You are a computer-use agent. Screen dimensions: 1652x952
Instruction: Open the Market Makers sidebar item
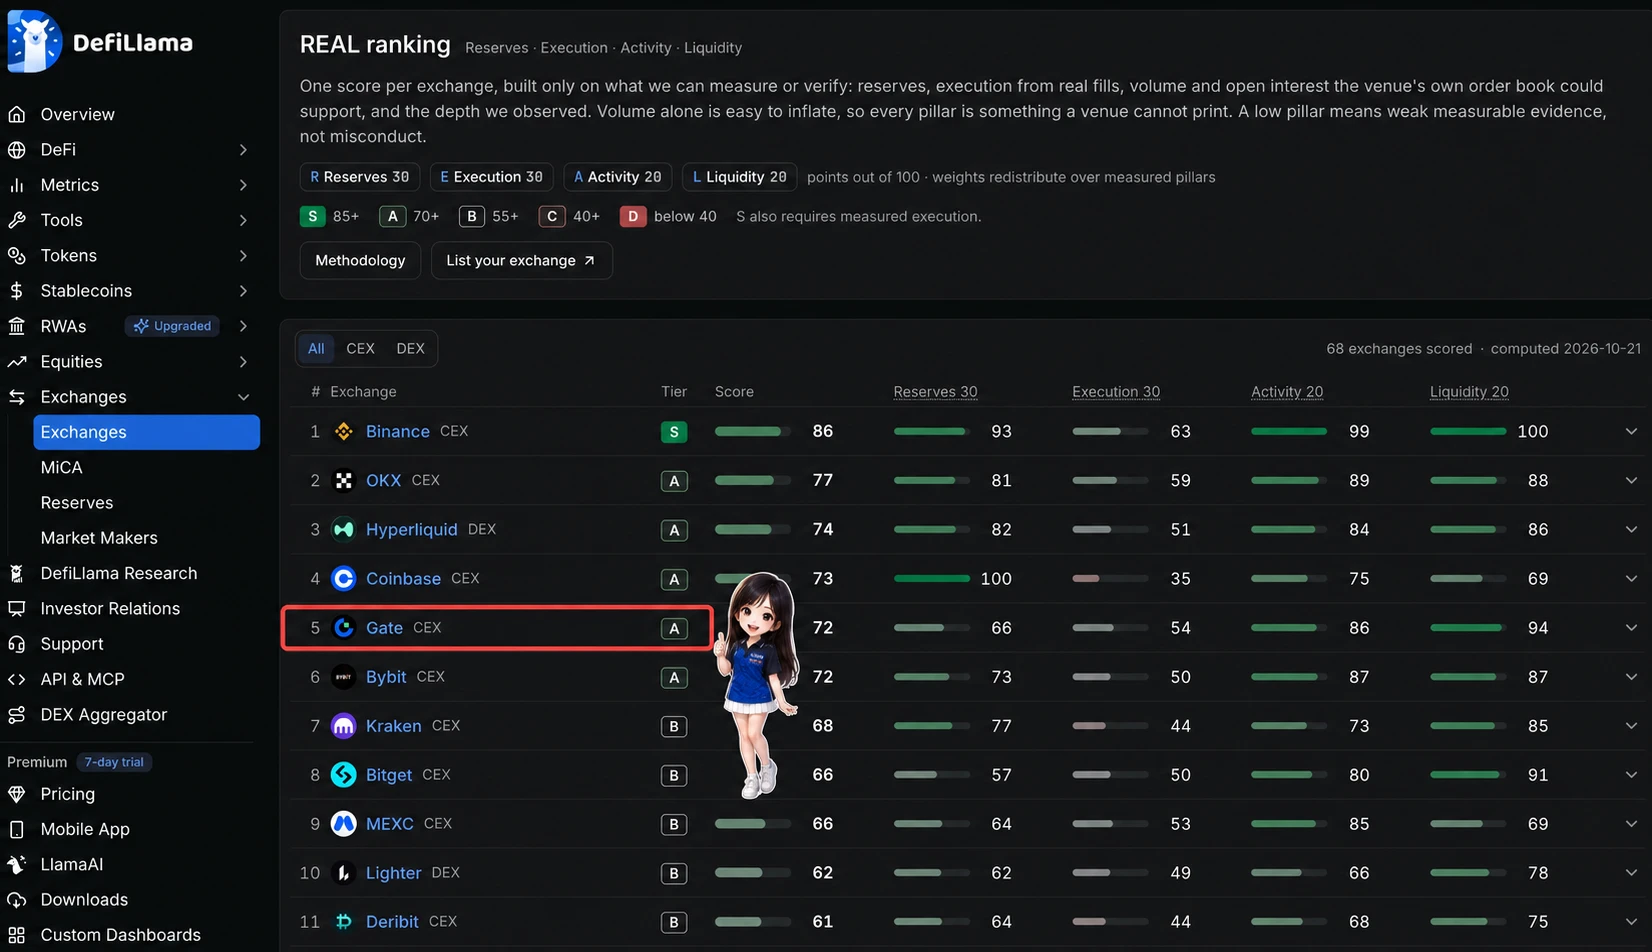pos(99,538)
